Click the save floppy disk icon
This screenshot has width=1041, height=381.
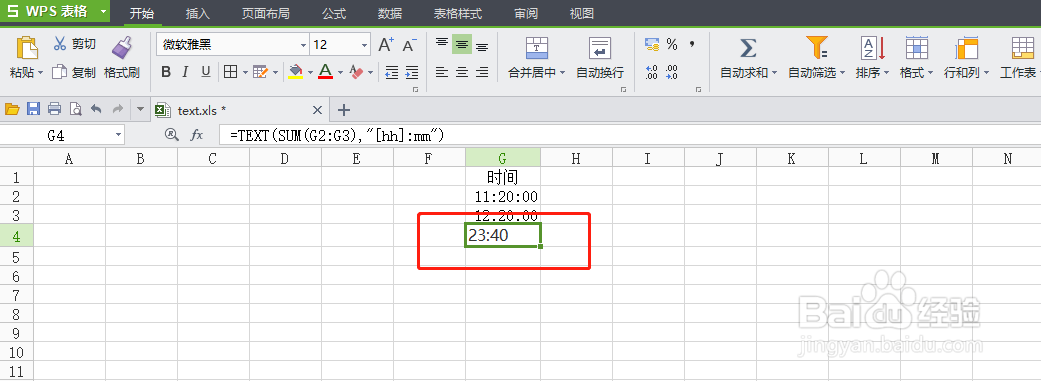[x=33, y=109]
